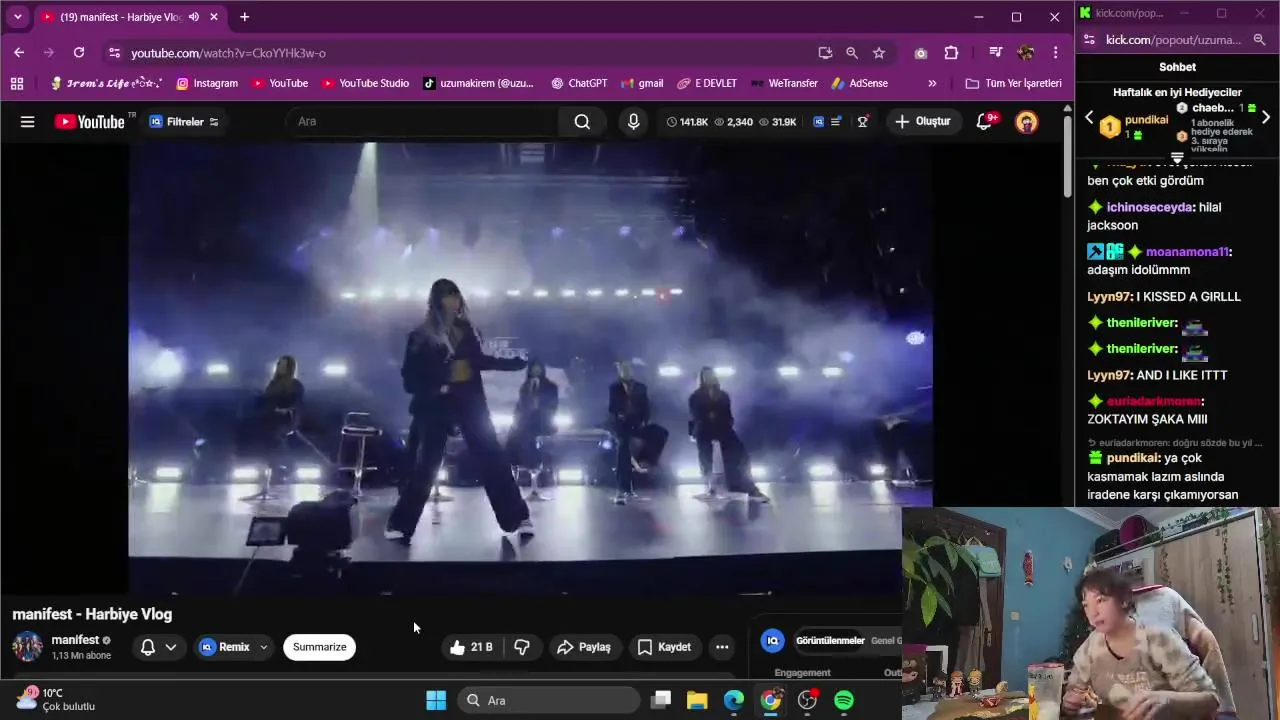Image resolution: width=1280 pixels, height=720 pixels.
Task: Open the Filtreler filter button
Action: pos(184,122)
